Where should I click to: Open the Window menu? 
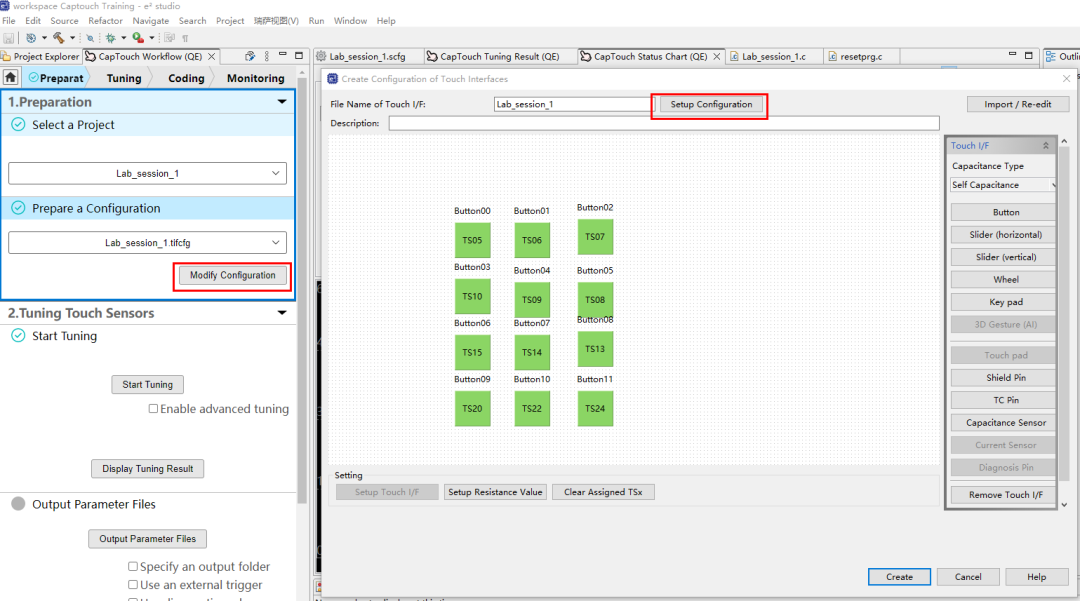[x=351, y=21]
